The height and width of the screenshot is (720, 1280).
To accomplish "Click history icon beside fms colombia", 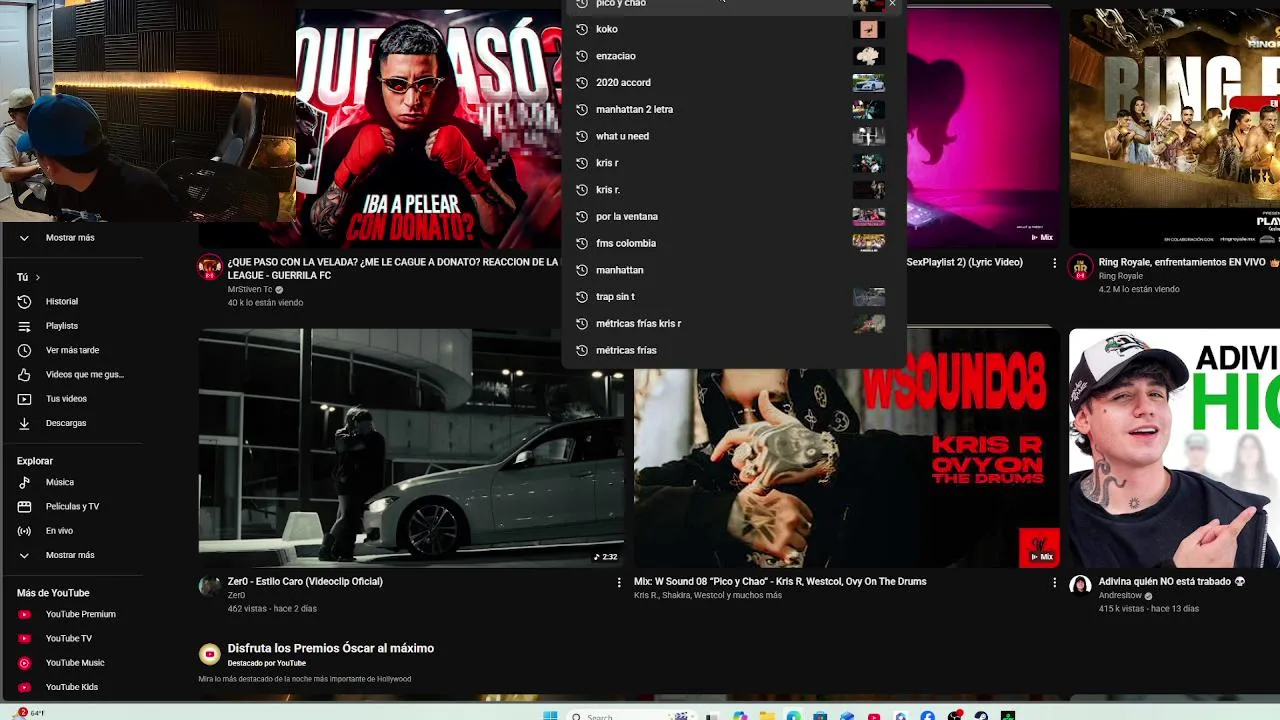I will tap(582, 243).
